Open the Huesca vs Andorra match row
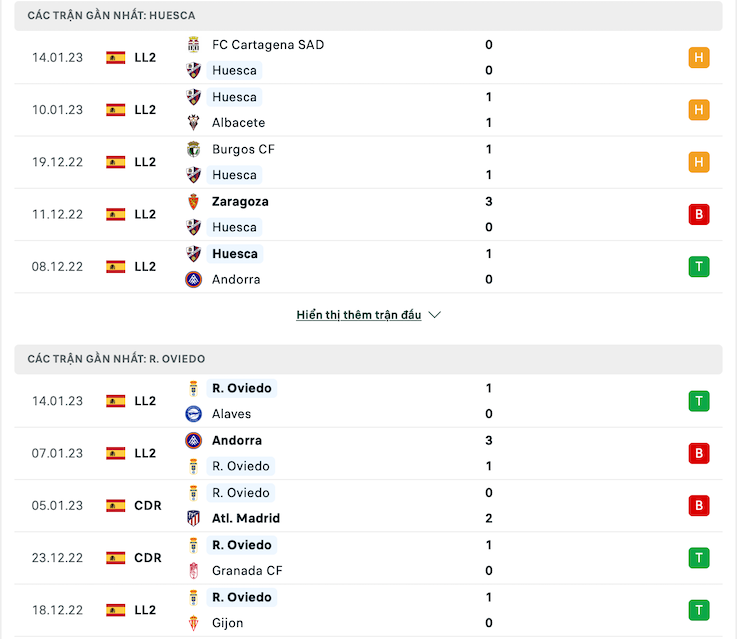 (368, 267)
